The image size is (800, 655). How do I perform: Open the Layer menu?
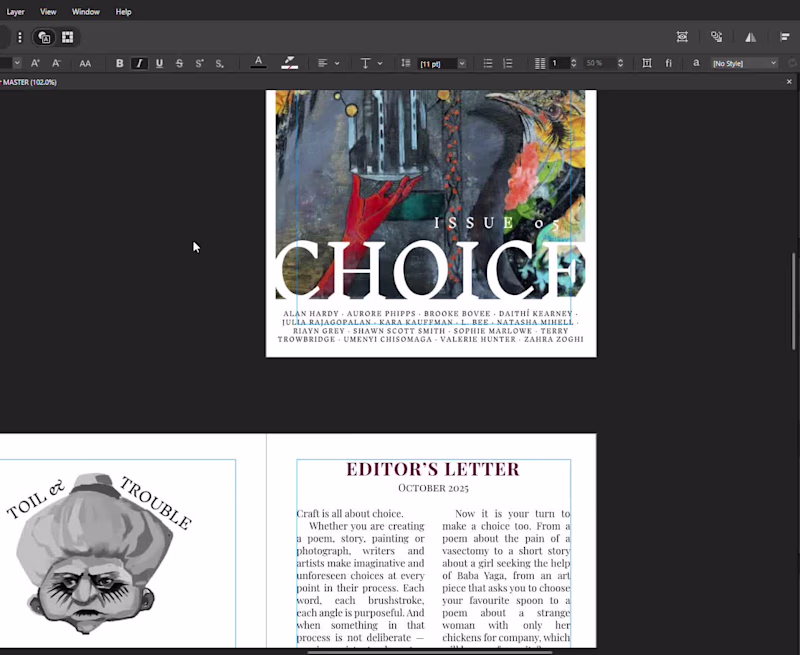(15, 11)
